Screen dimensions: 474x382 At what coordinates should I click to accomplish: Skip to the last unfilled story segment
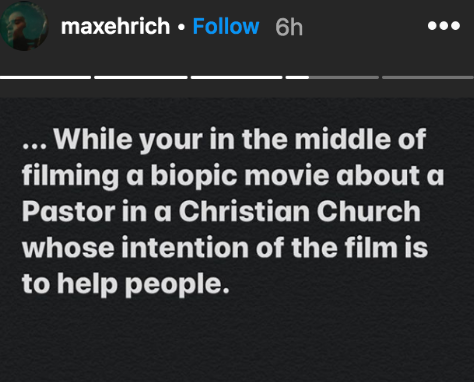tap(428, 78)
